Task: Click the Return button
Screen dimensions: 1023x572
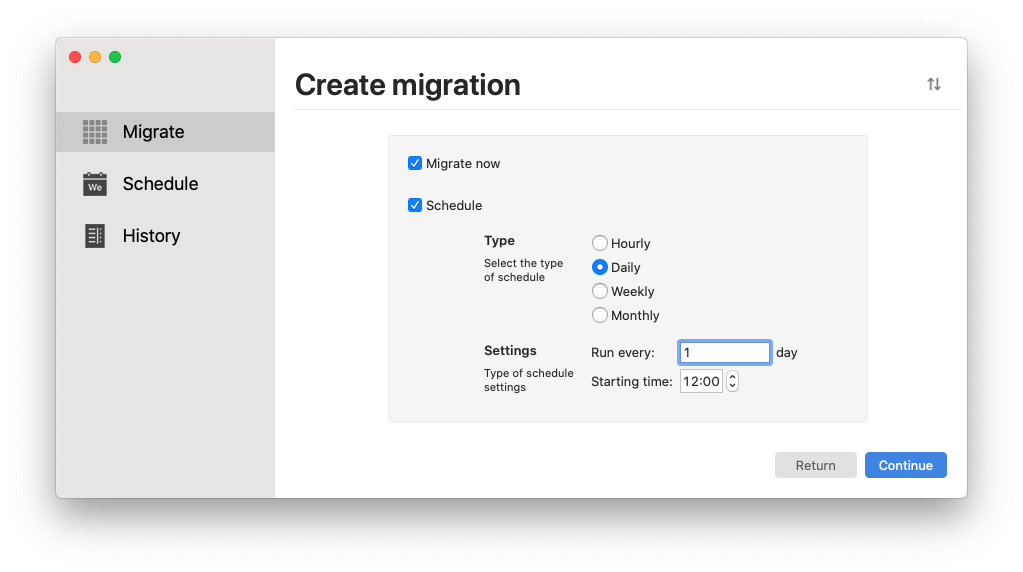Action: (x=816, y=465)
